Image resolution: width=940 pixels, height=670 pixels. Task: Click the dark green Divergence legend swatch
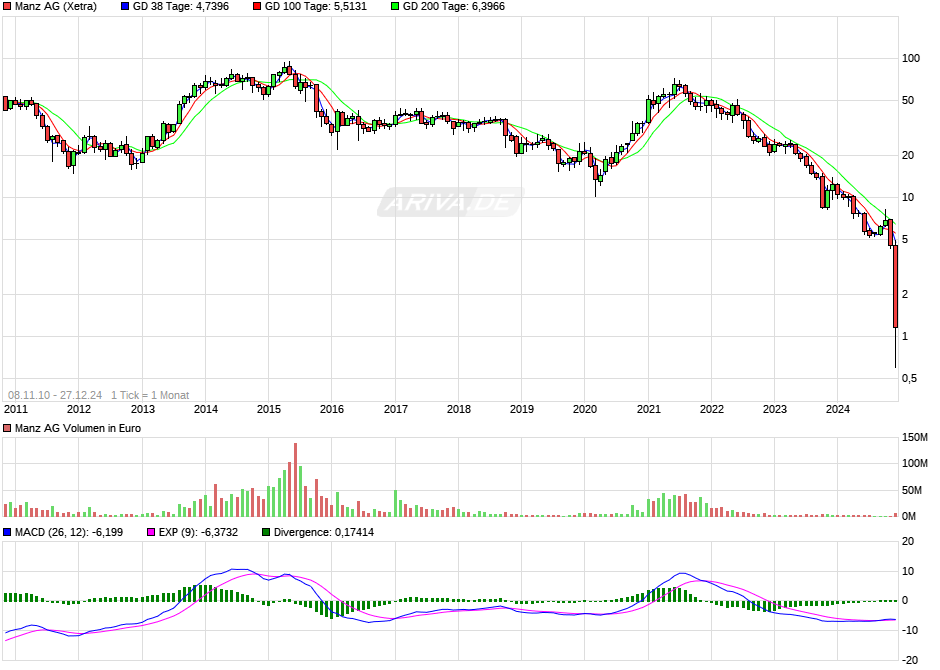(x=266, y=532)
